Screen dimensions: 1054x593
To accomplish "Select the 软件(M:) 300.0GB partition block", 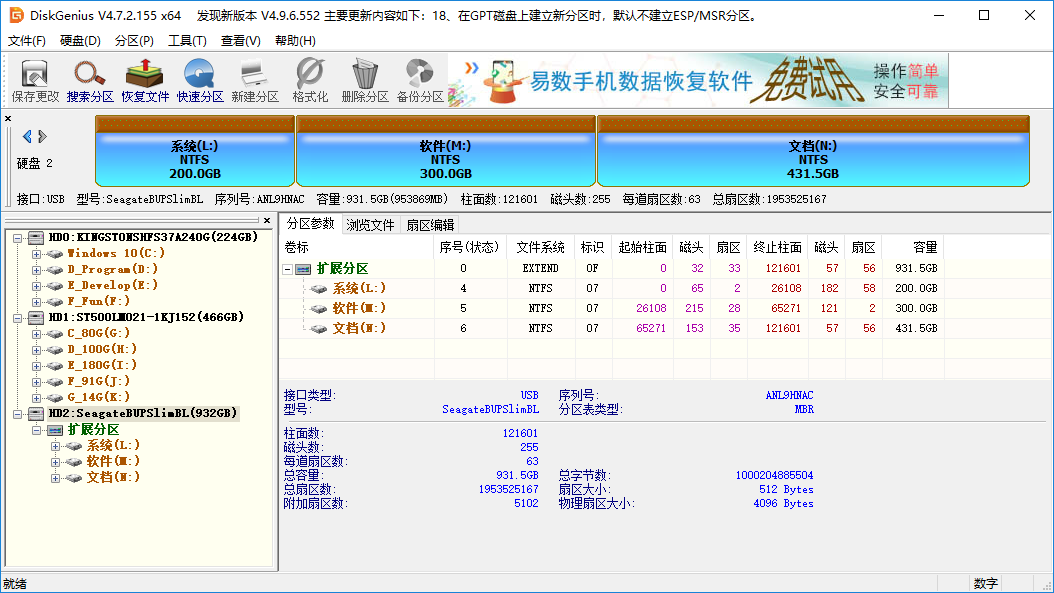I will pyautogui.click(x=446, y=151).
